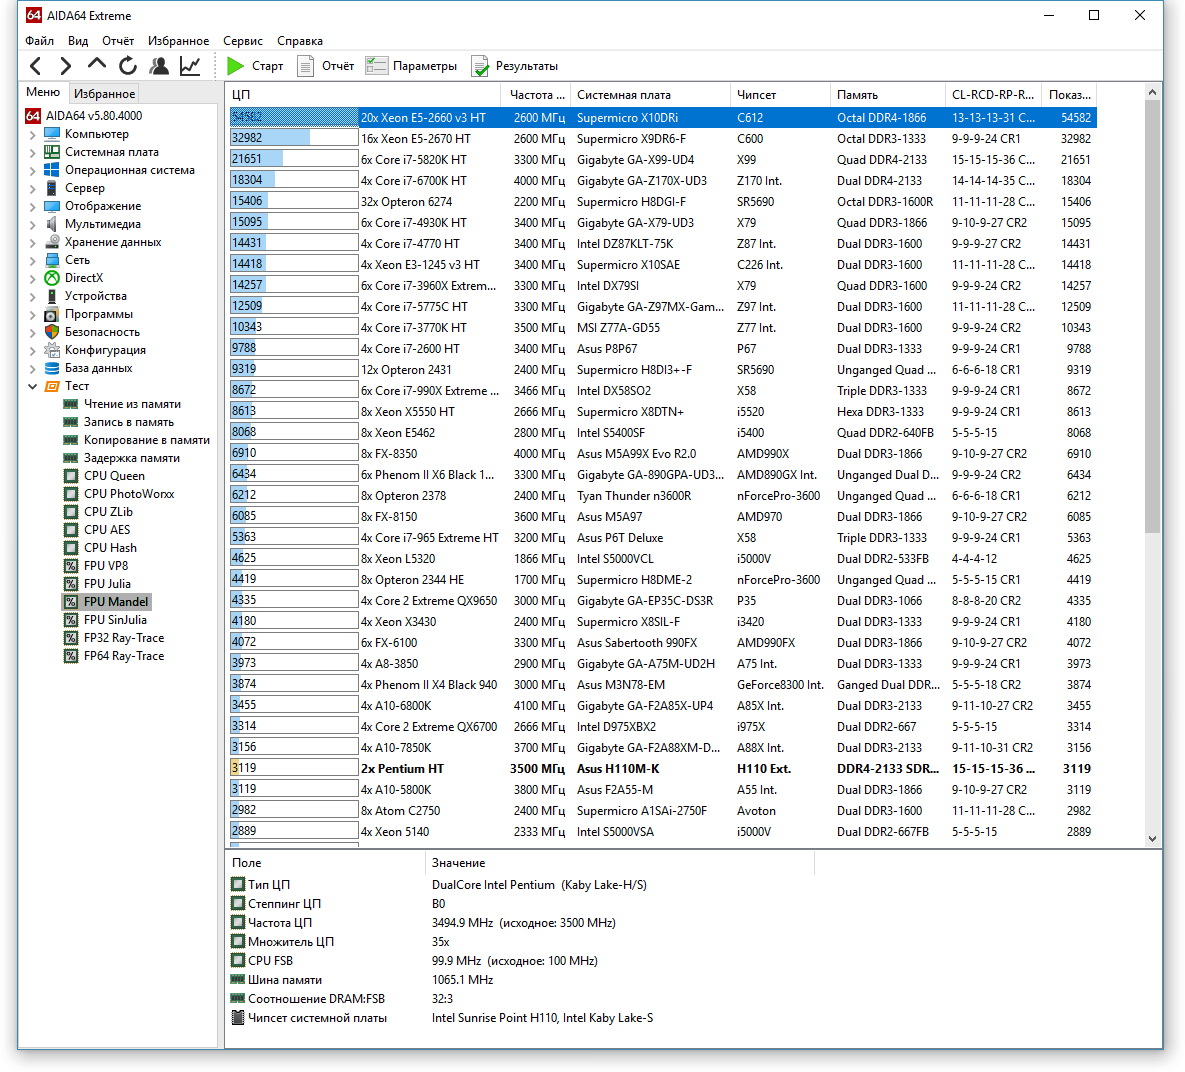Click the 'Asus H110M-K' motherboard cell
The width and height of the screenshot is (1185, 1072).
pos(617,769)
